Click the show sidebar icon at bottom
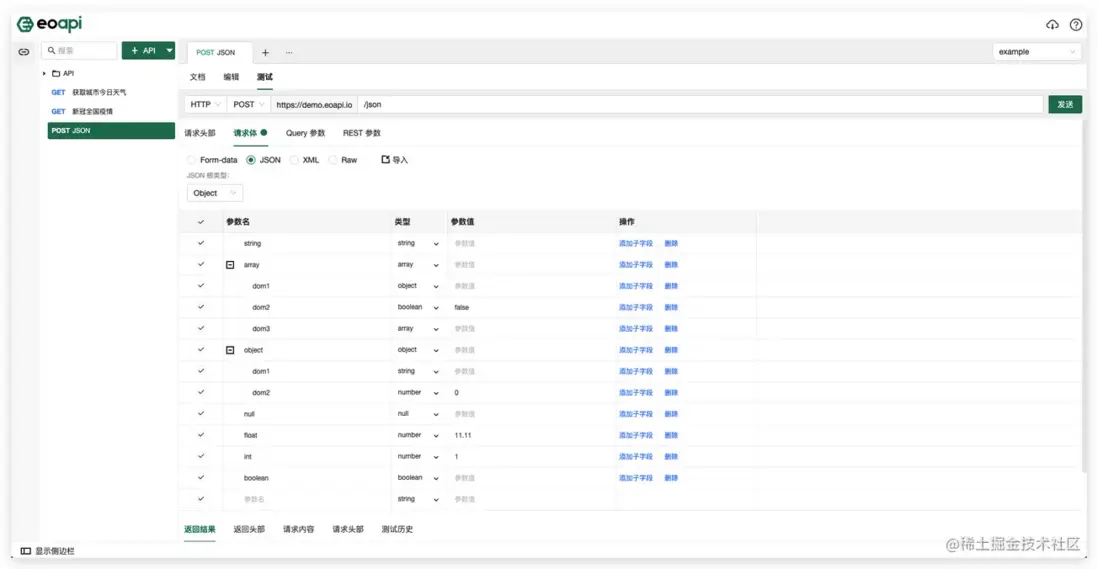The image size is (1098, 569). (26, 551)
